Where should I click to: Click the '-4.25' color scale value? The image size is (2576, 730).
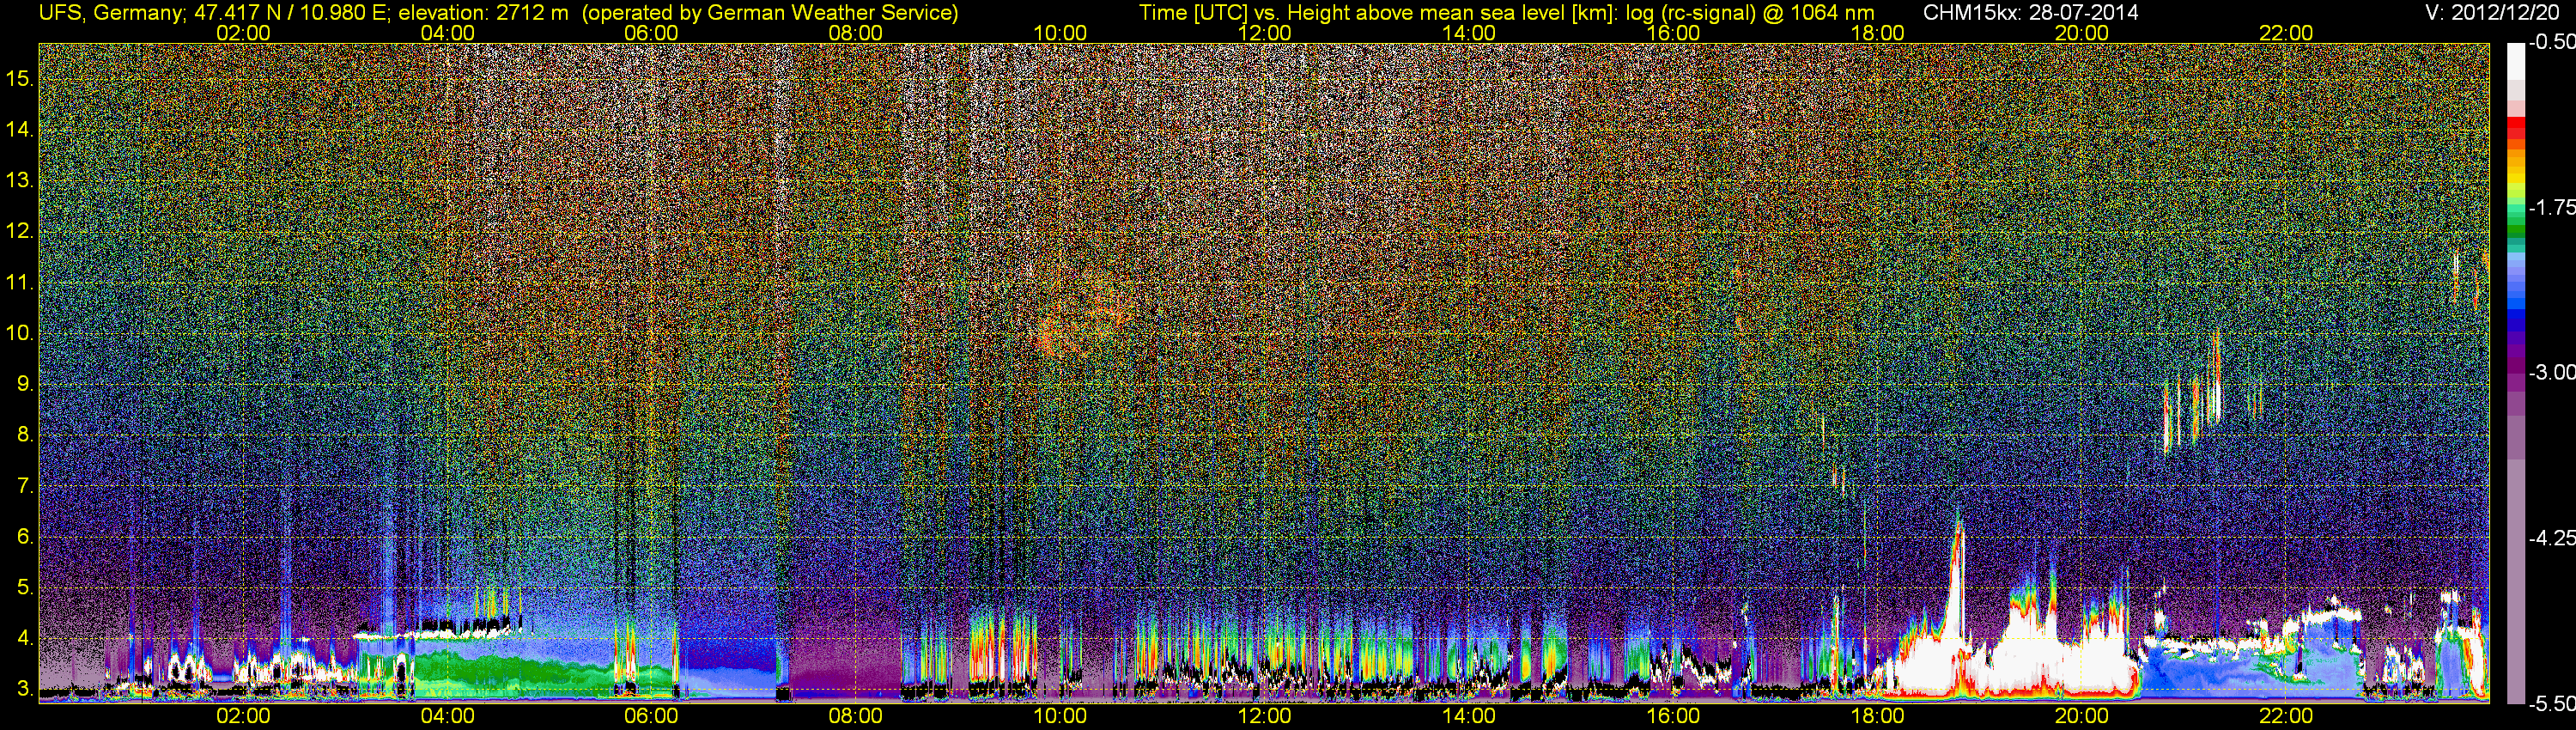coord(2551,538)
